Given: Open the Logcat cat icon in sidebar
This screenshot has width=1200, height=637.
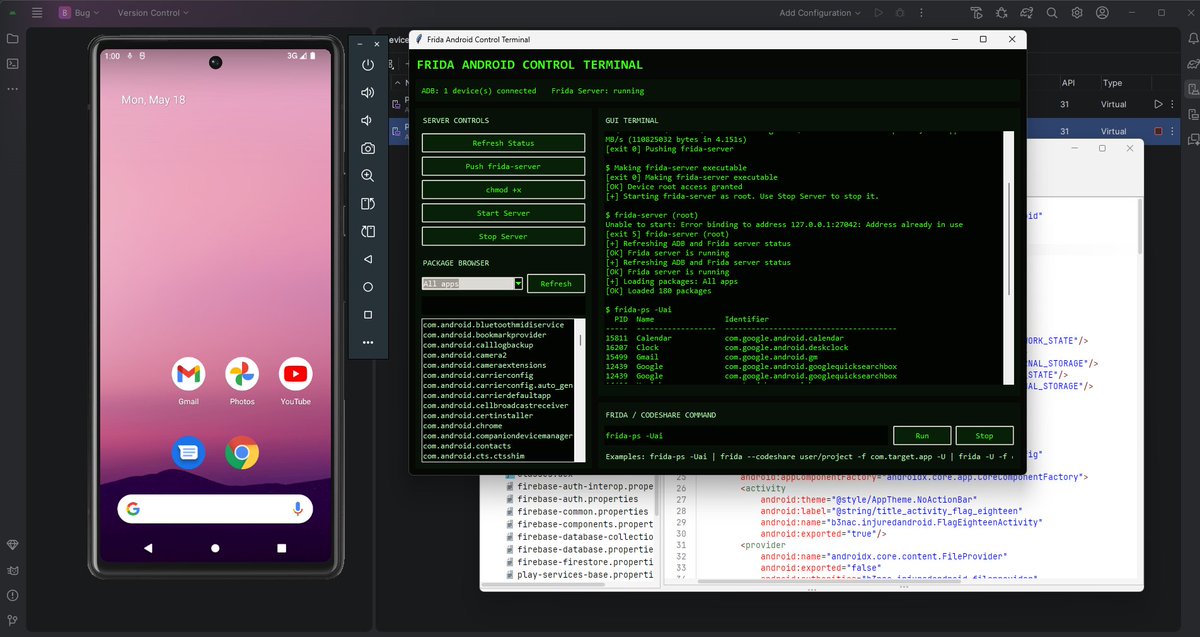Looking at the screenshot, I should [13, 571].
